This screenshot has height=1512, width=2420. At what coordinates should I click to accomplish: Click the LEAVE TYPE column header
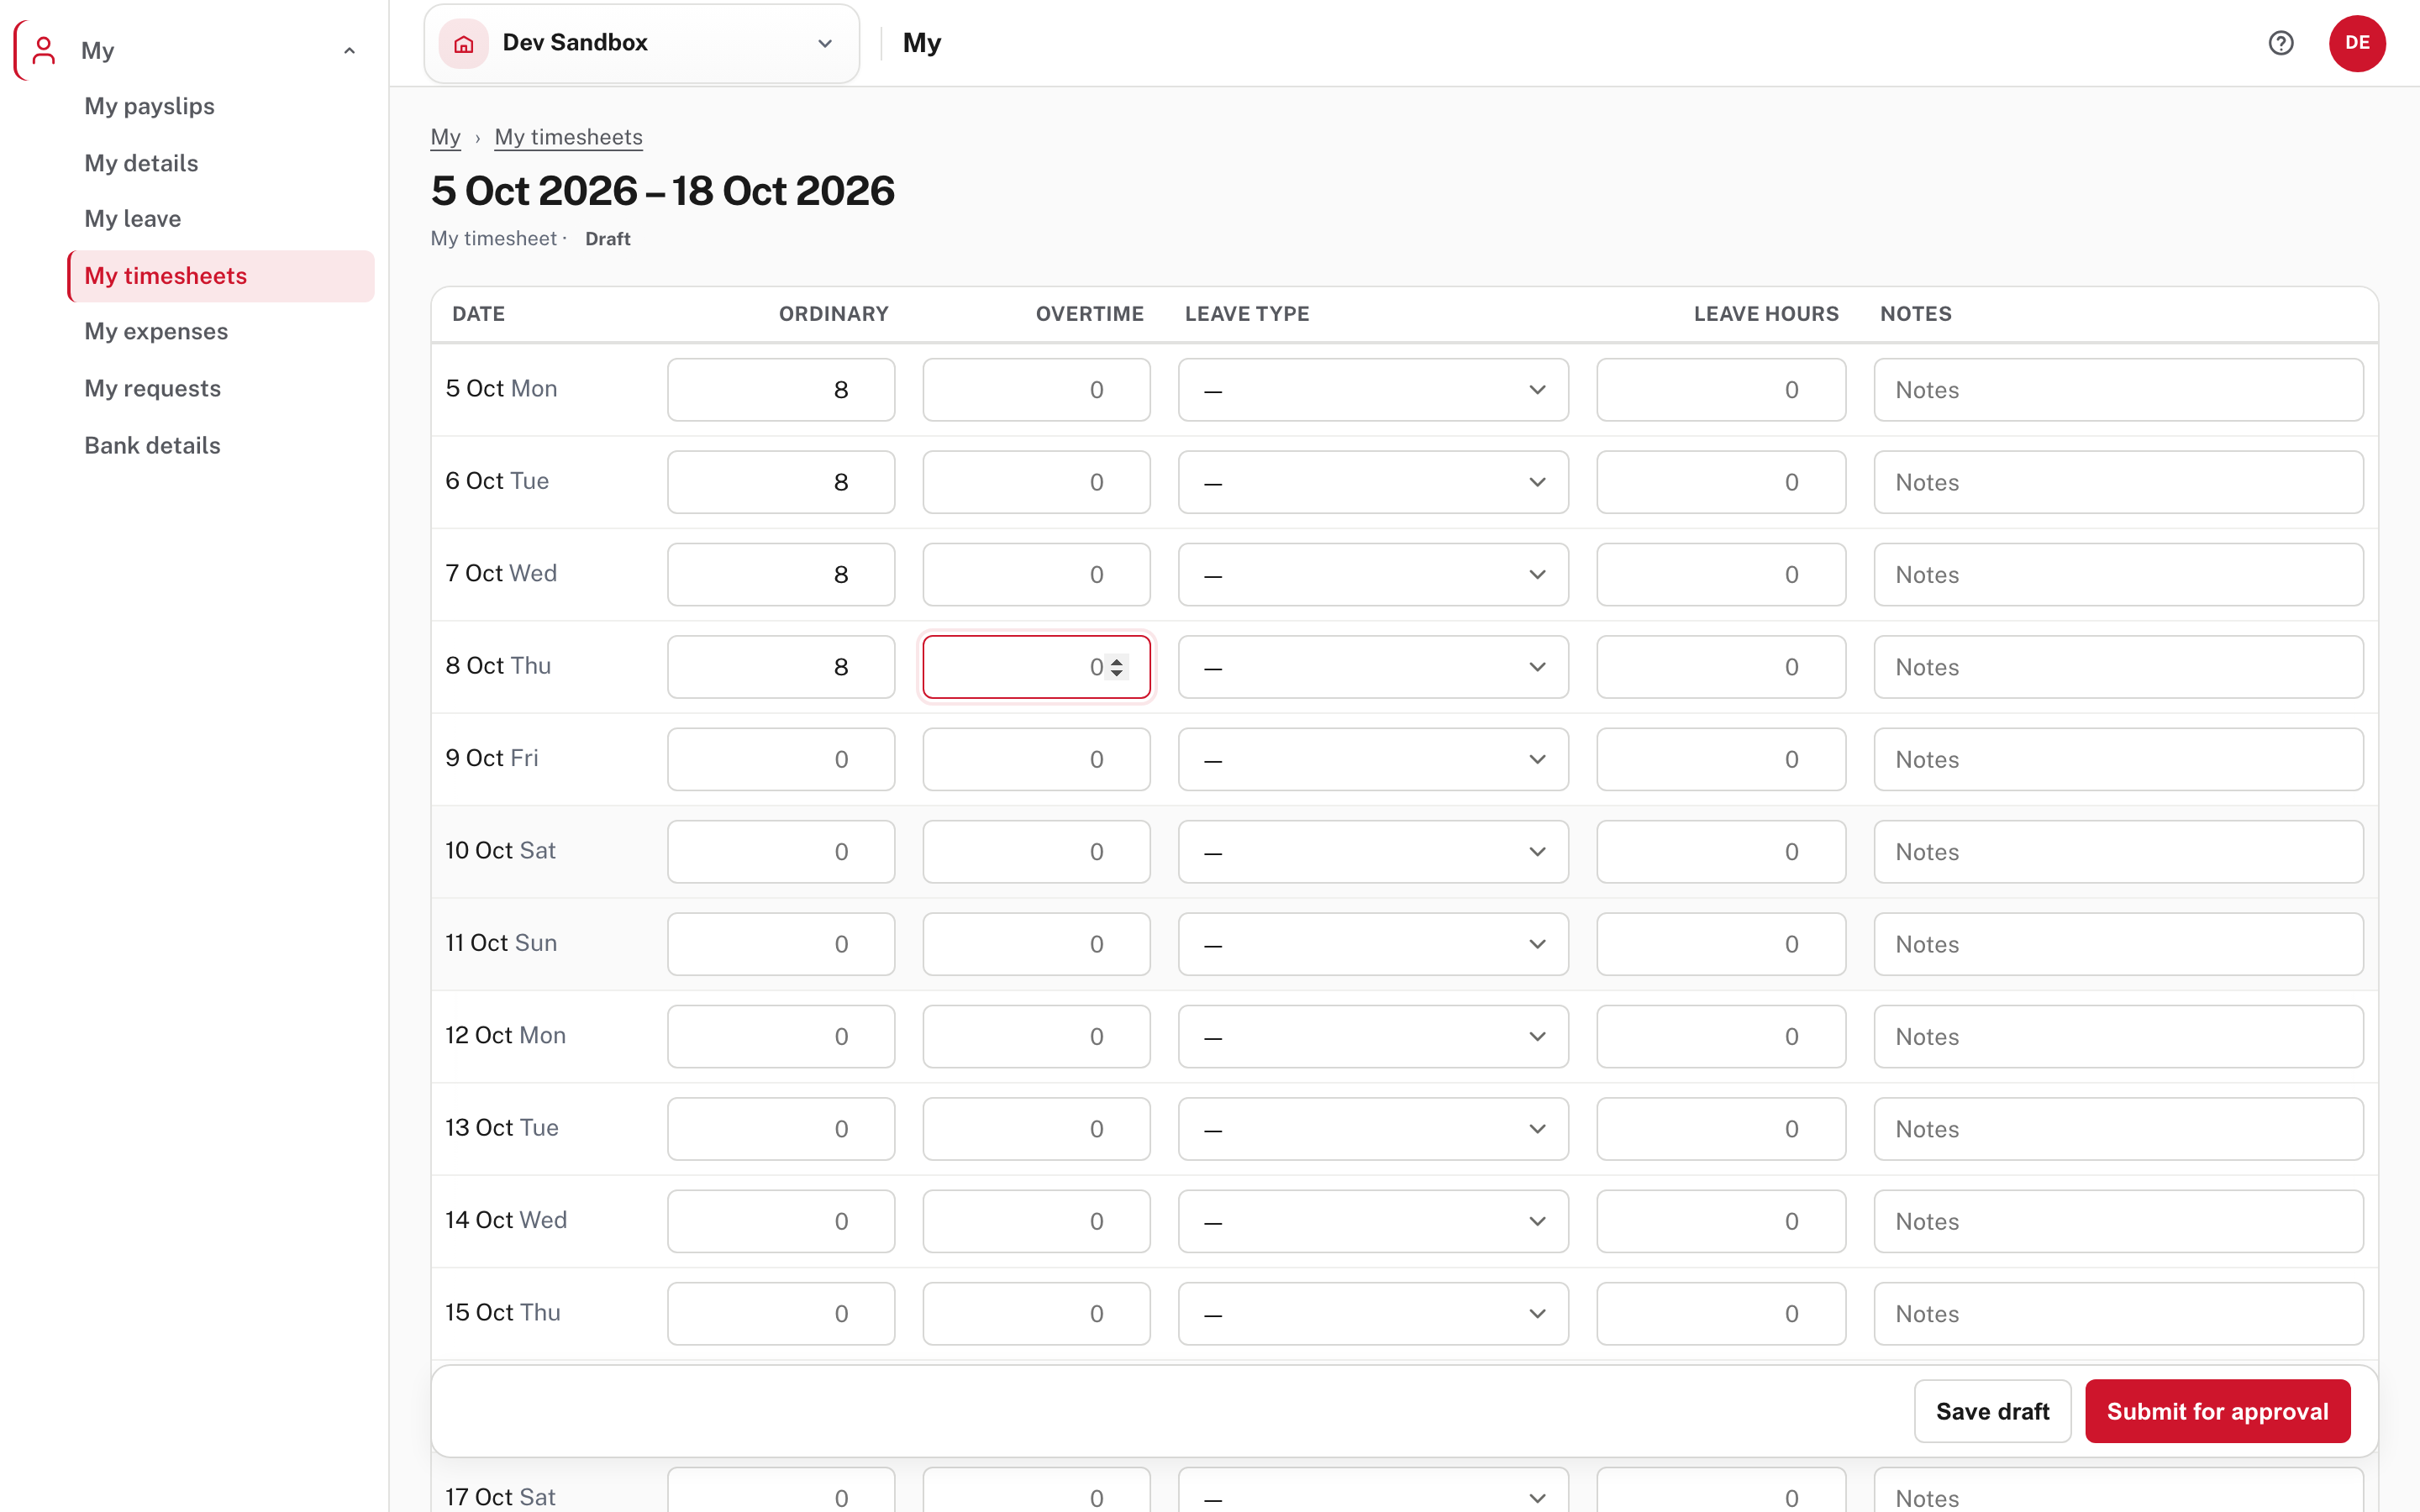point(1247,314)
